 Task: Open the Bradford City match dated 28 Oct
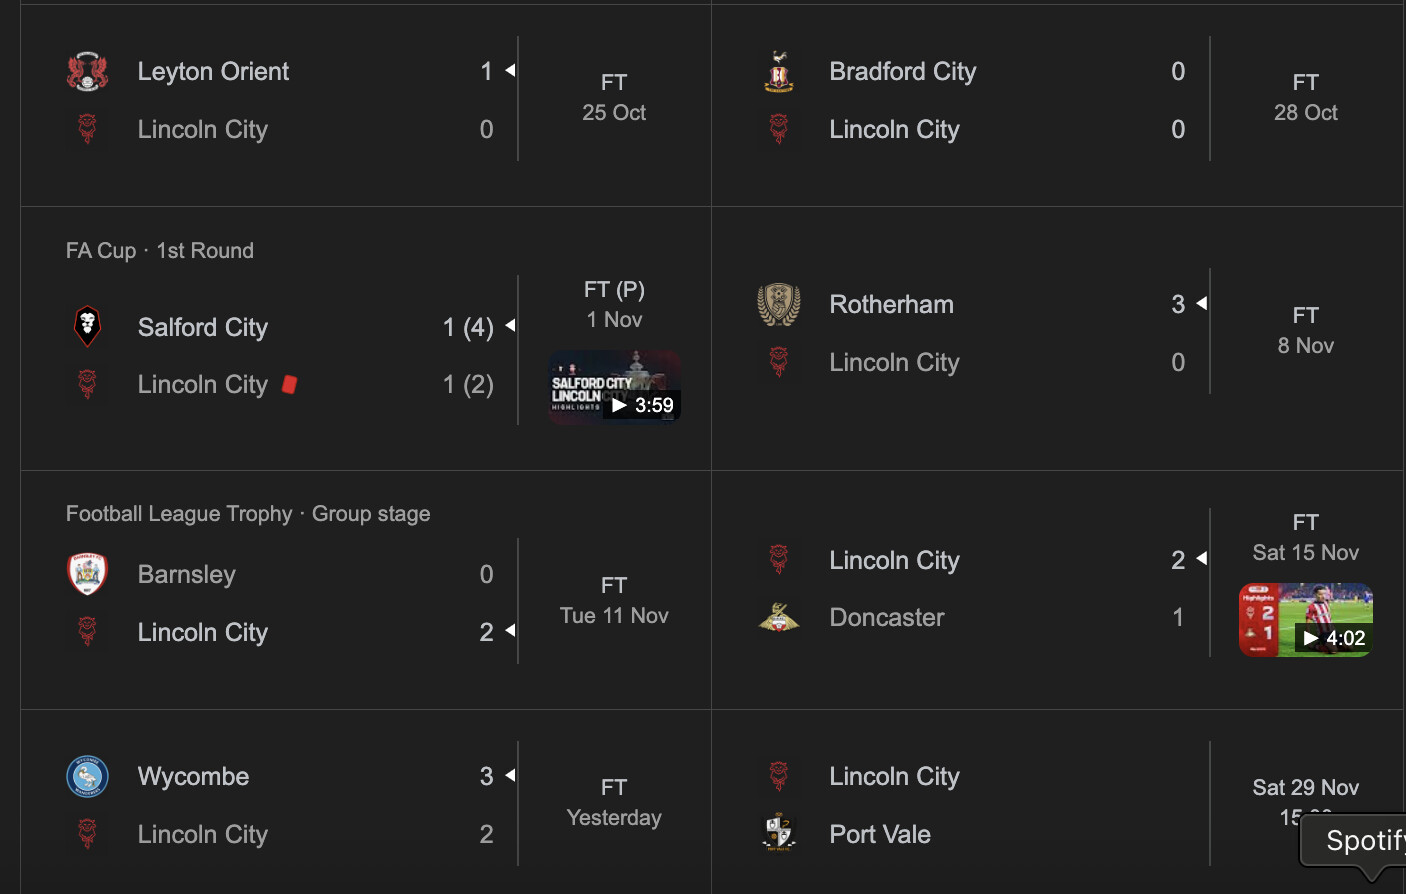tap(1305, 98)
